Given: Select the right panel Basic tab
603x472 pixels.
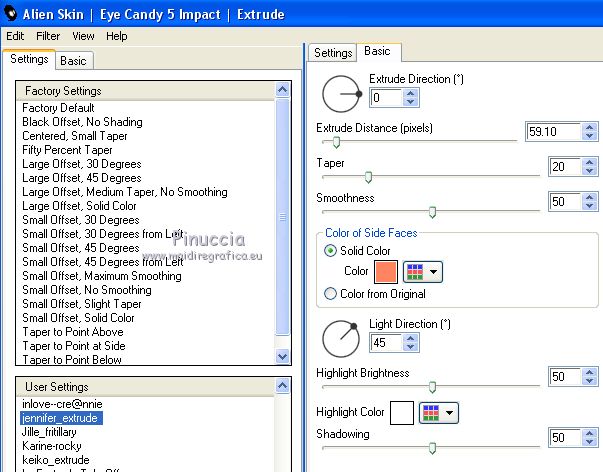Looking at the screenshot, I should (x=378, y=51).
